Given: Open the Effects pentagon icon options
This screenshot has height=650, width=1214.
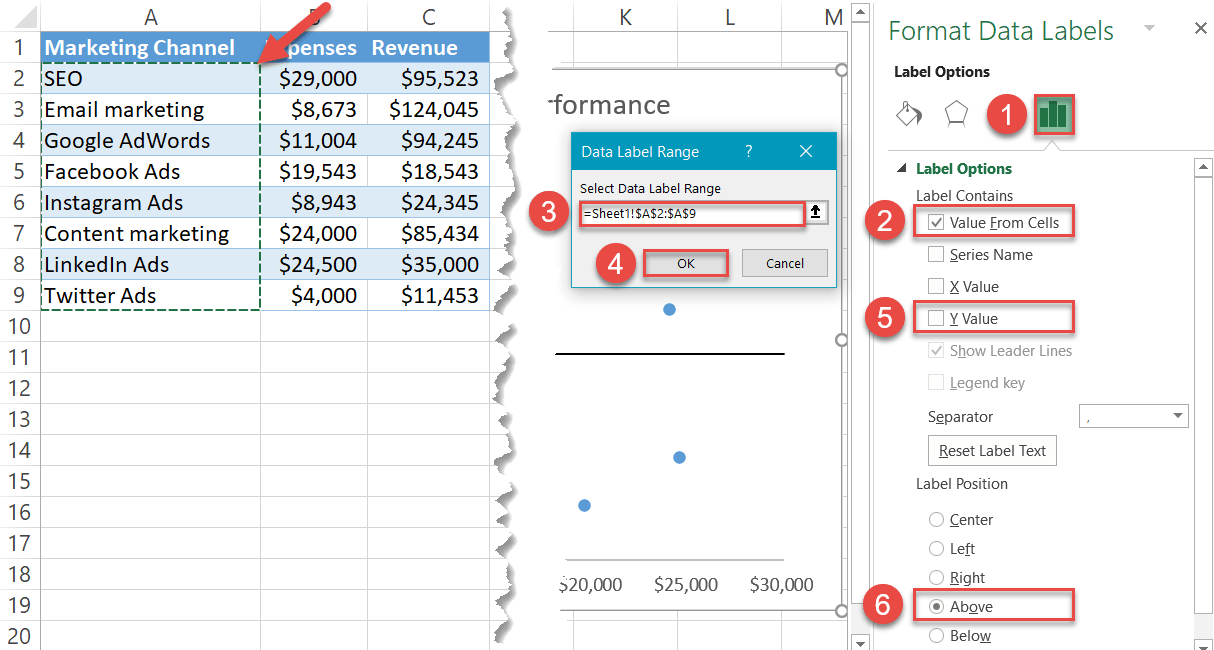Looking at the screenshot, I should [956, 114].
